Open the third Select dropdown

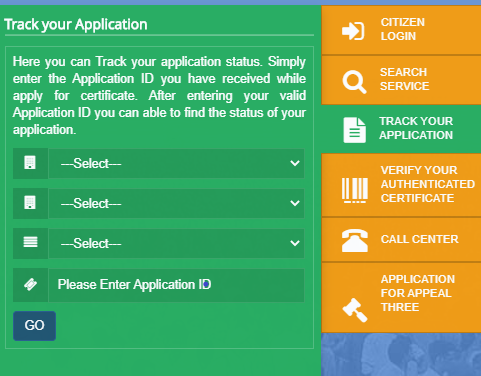click(176, 243)
